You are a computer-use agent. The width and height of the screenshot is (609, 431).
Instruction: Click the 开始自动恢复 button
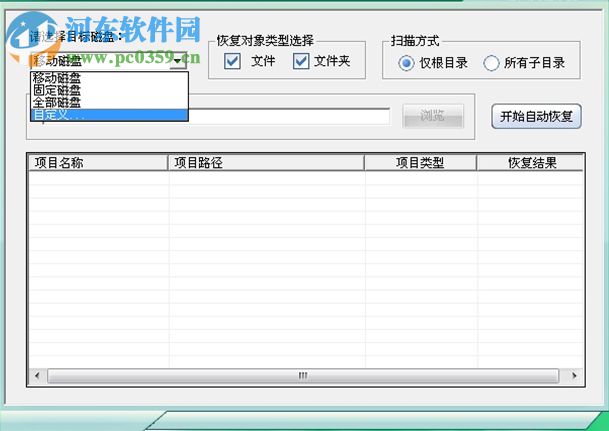pyautogui.click(x=536, y=116)
